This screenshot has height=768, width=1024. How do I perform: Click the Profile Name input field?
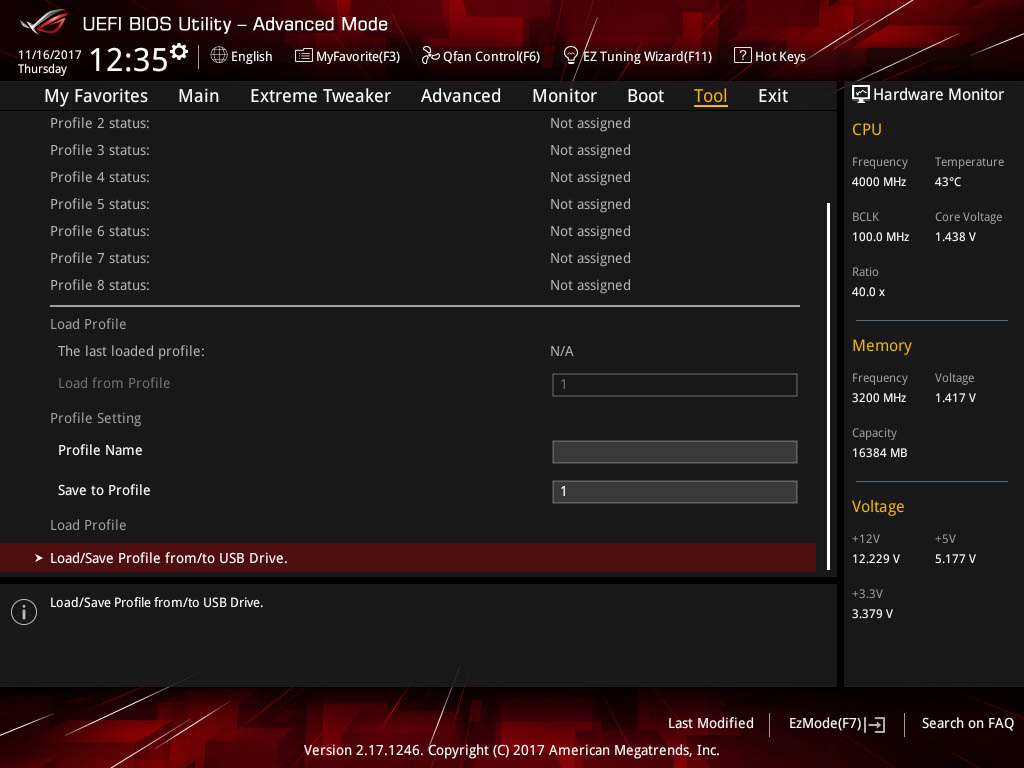tap(675, 451)
